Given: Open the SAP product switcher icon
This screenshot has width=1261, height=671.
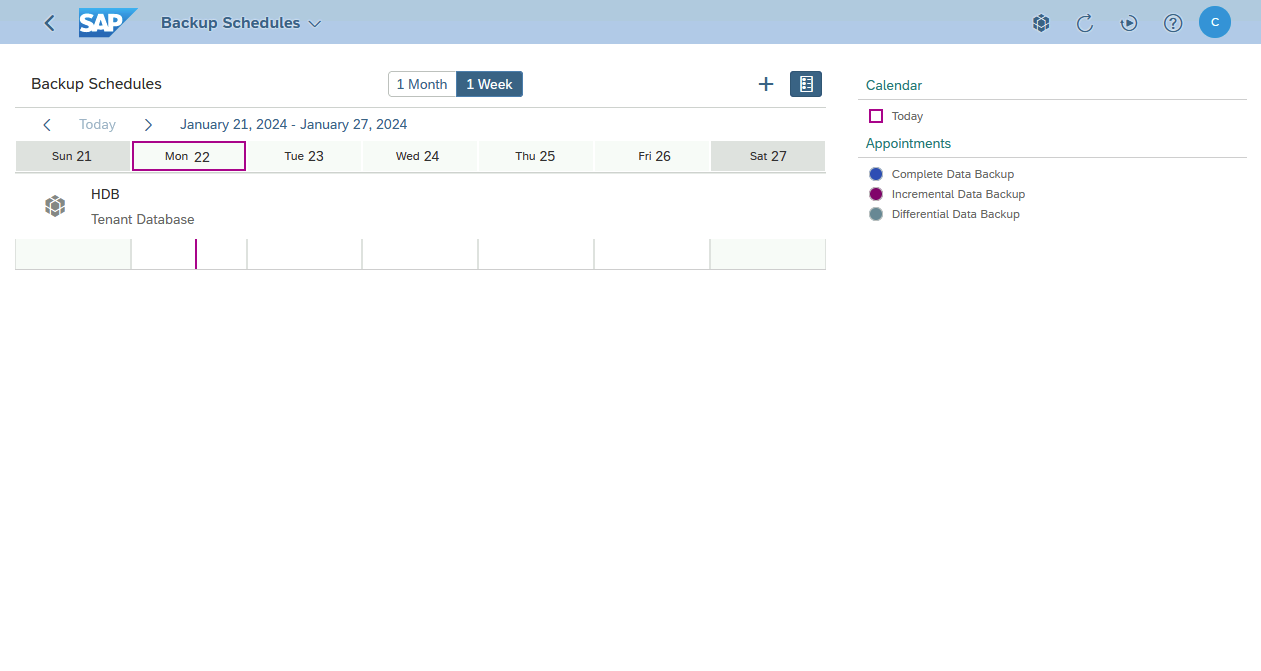Looking at the screenshot, I should click(1040, 22).
